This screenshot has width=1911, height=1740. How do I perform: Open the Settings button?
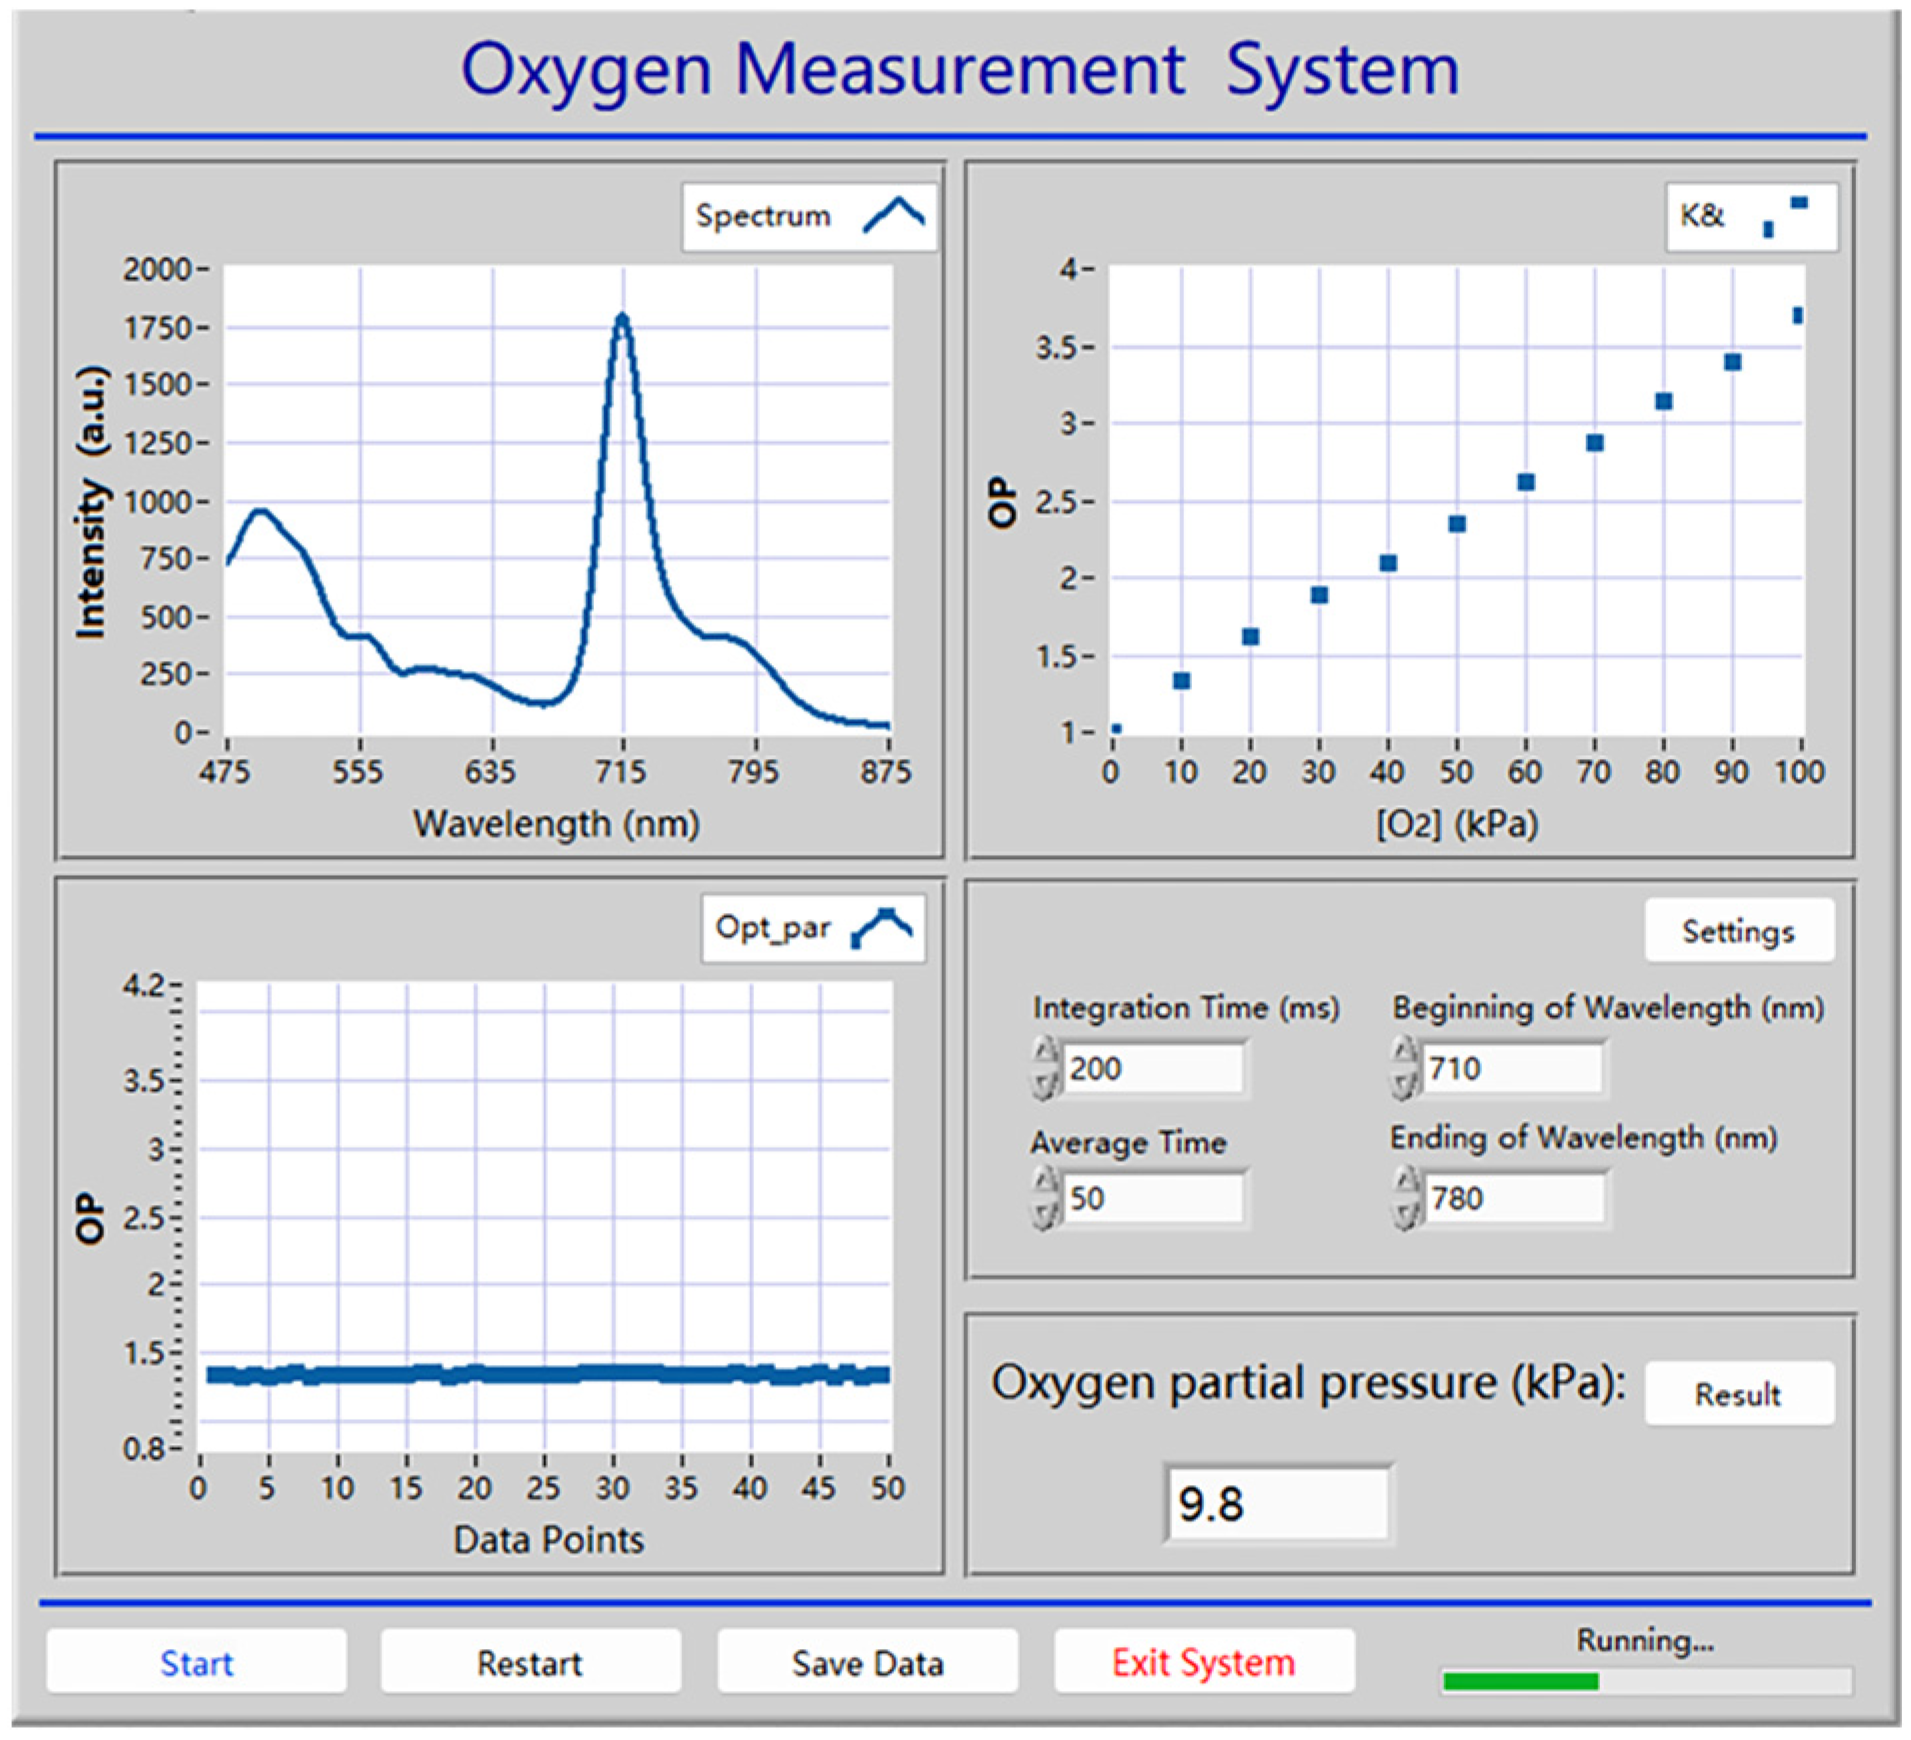1738,931
